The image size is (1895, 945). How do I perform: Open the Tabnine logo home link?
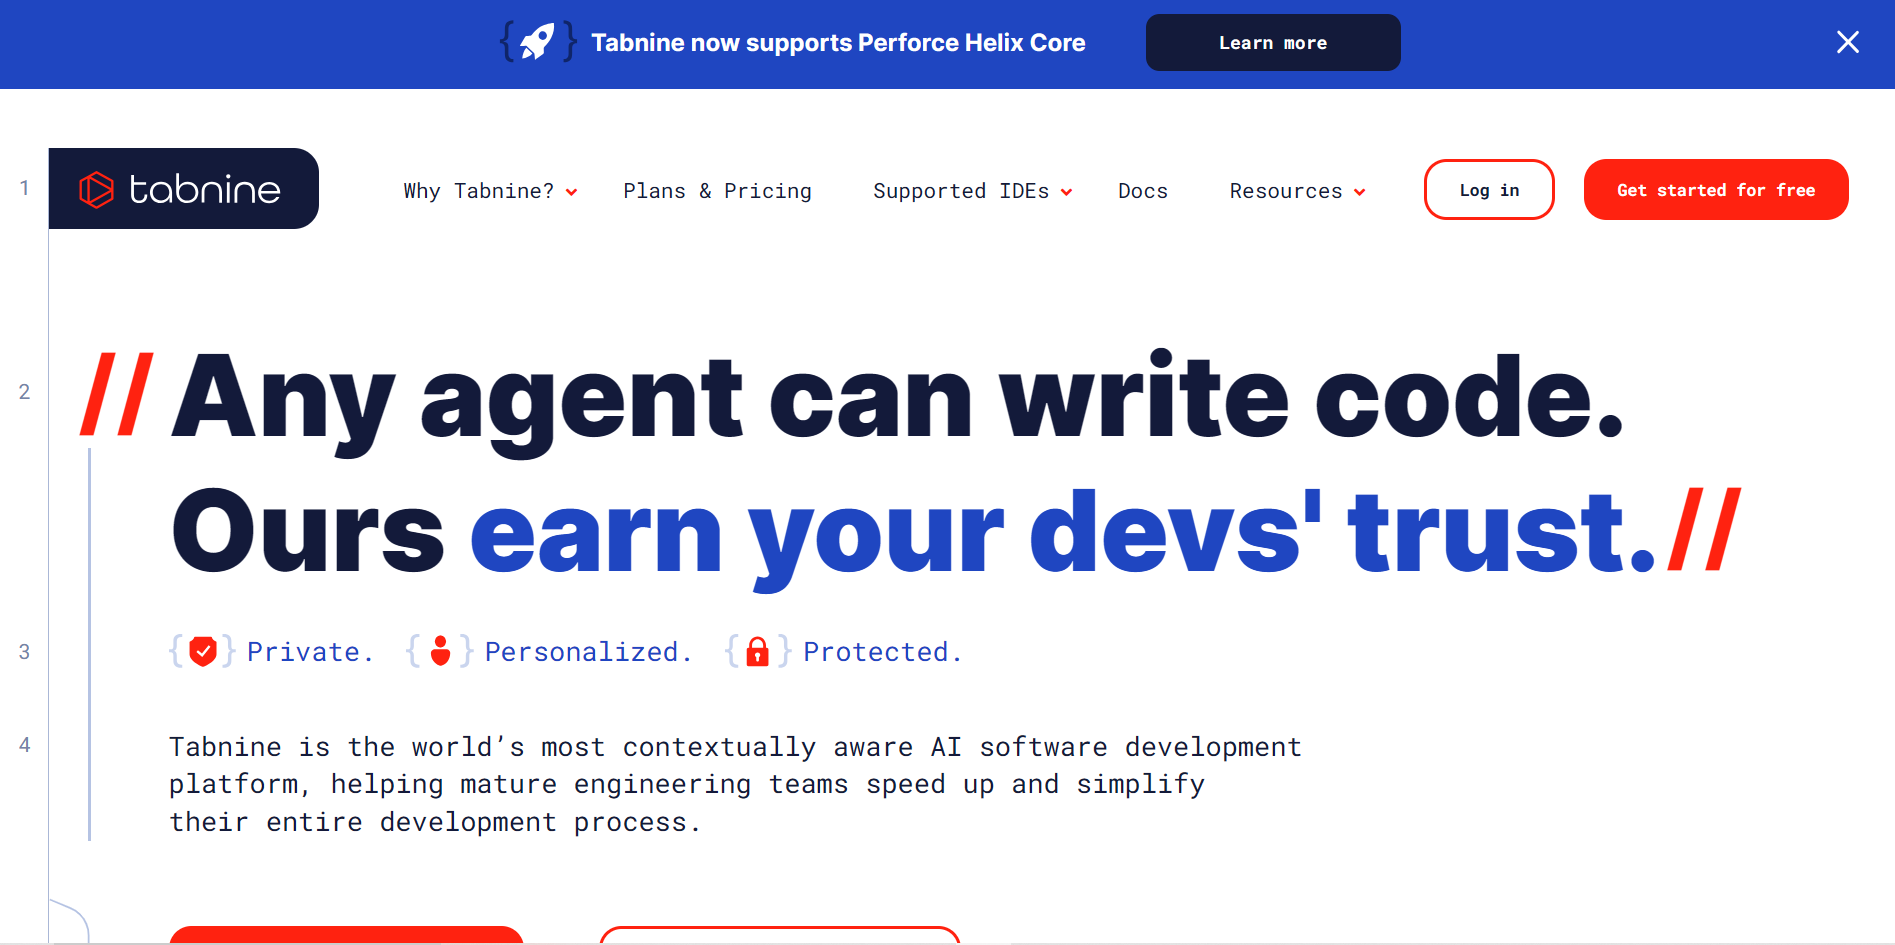(184, 189)
